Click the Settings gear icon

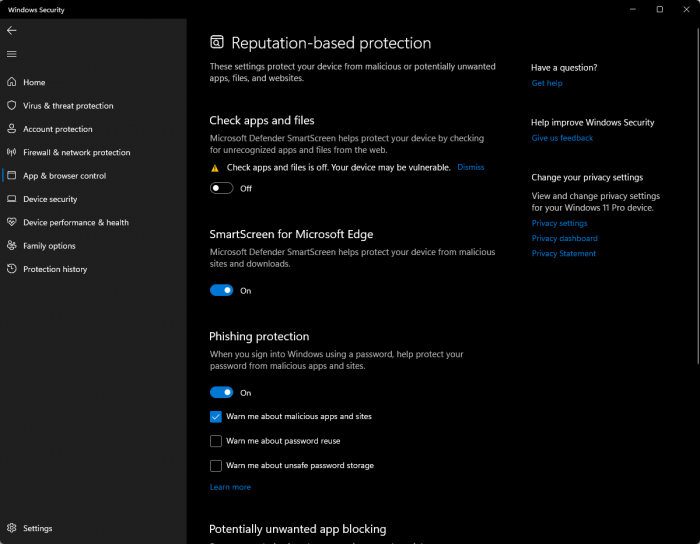12,528
